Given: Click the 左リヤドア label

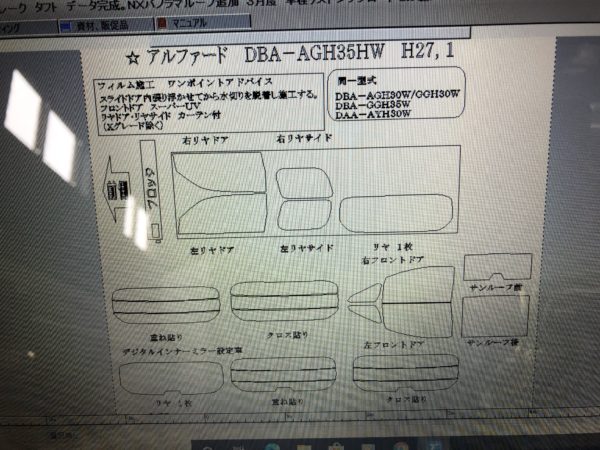Looking at the screenshot, I should (x=212, y=250).
